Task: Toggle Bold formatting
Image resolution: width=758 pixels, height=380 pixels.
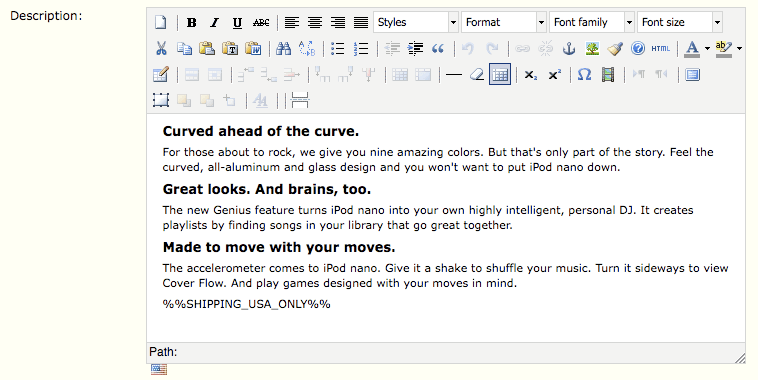Action: 191,22
